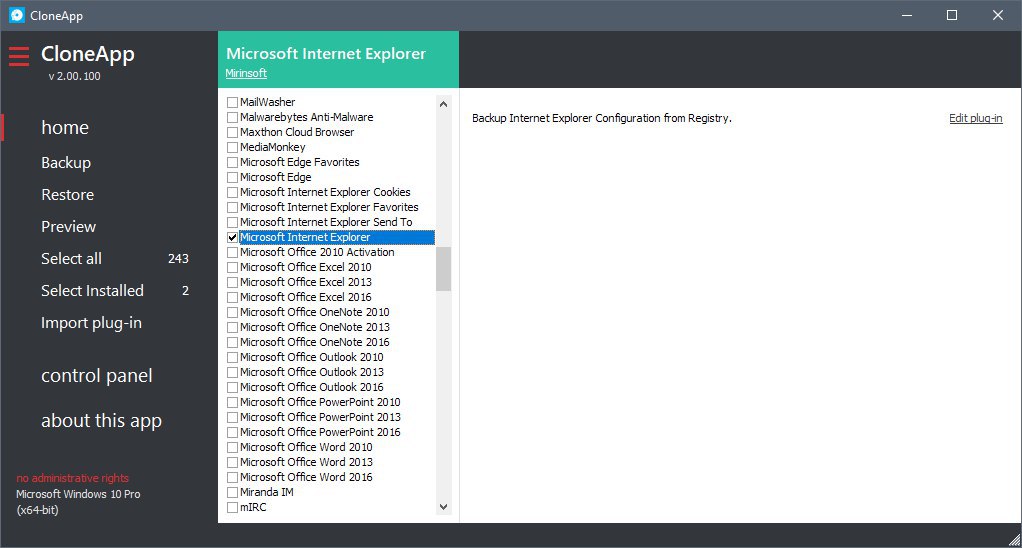The height and width of the screenshot is (548, 1022).
Task: Click the plug-in description text
Action: click(602, 118)
